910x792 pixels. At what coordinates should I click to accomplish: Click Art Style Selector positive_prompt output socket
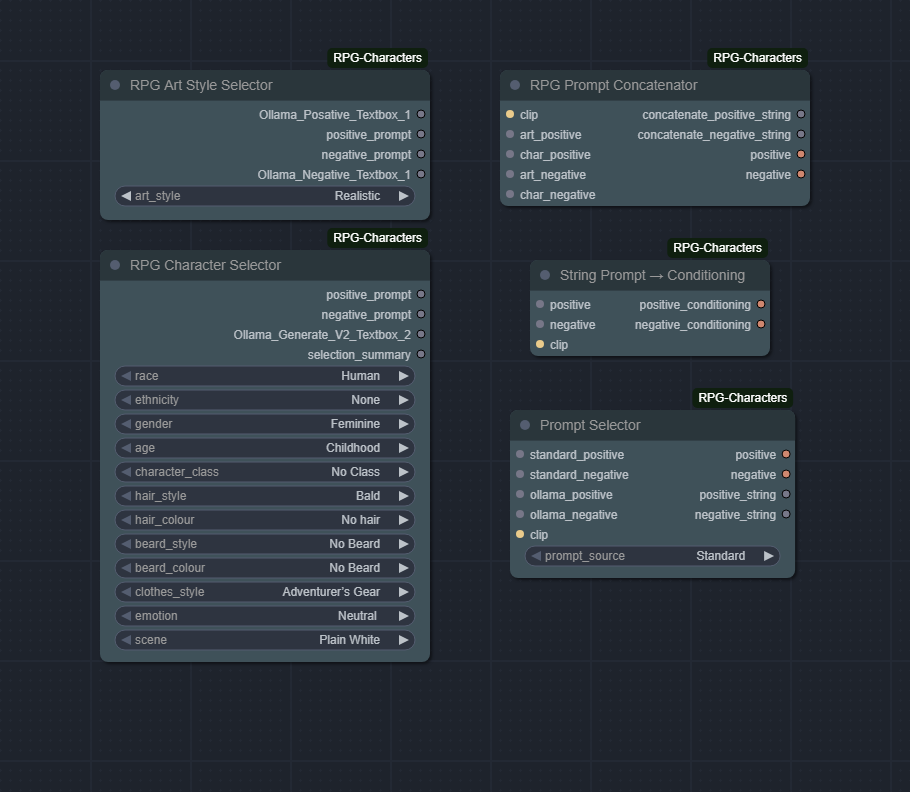[x=421, y=134]
